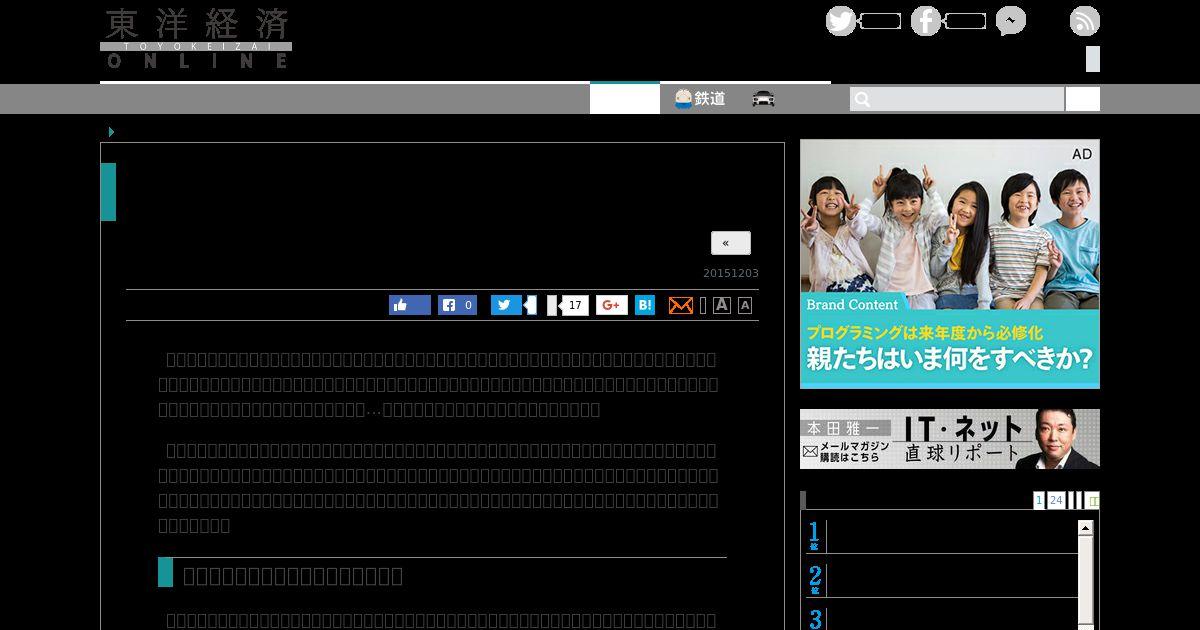Click the « previous page button
The height and width of the screenshot is (630, 1200).
pyautogui.click(x=731, y=243)
